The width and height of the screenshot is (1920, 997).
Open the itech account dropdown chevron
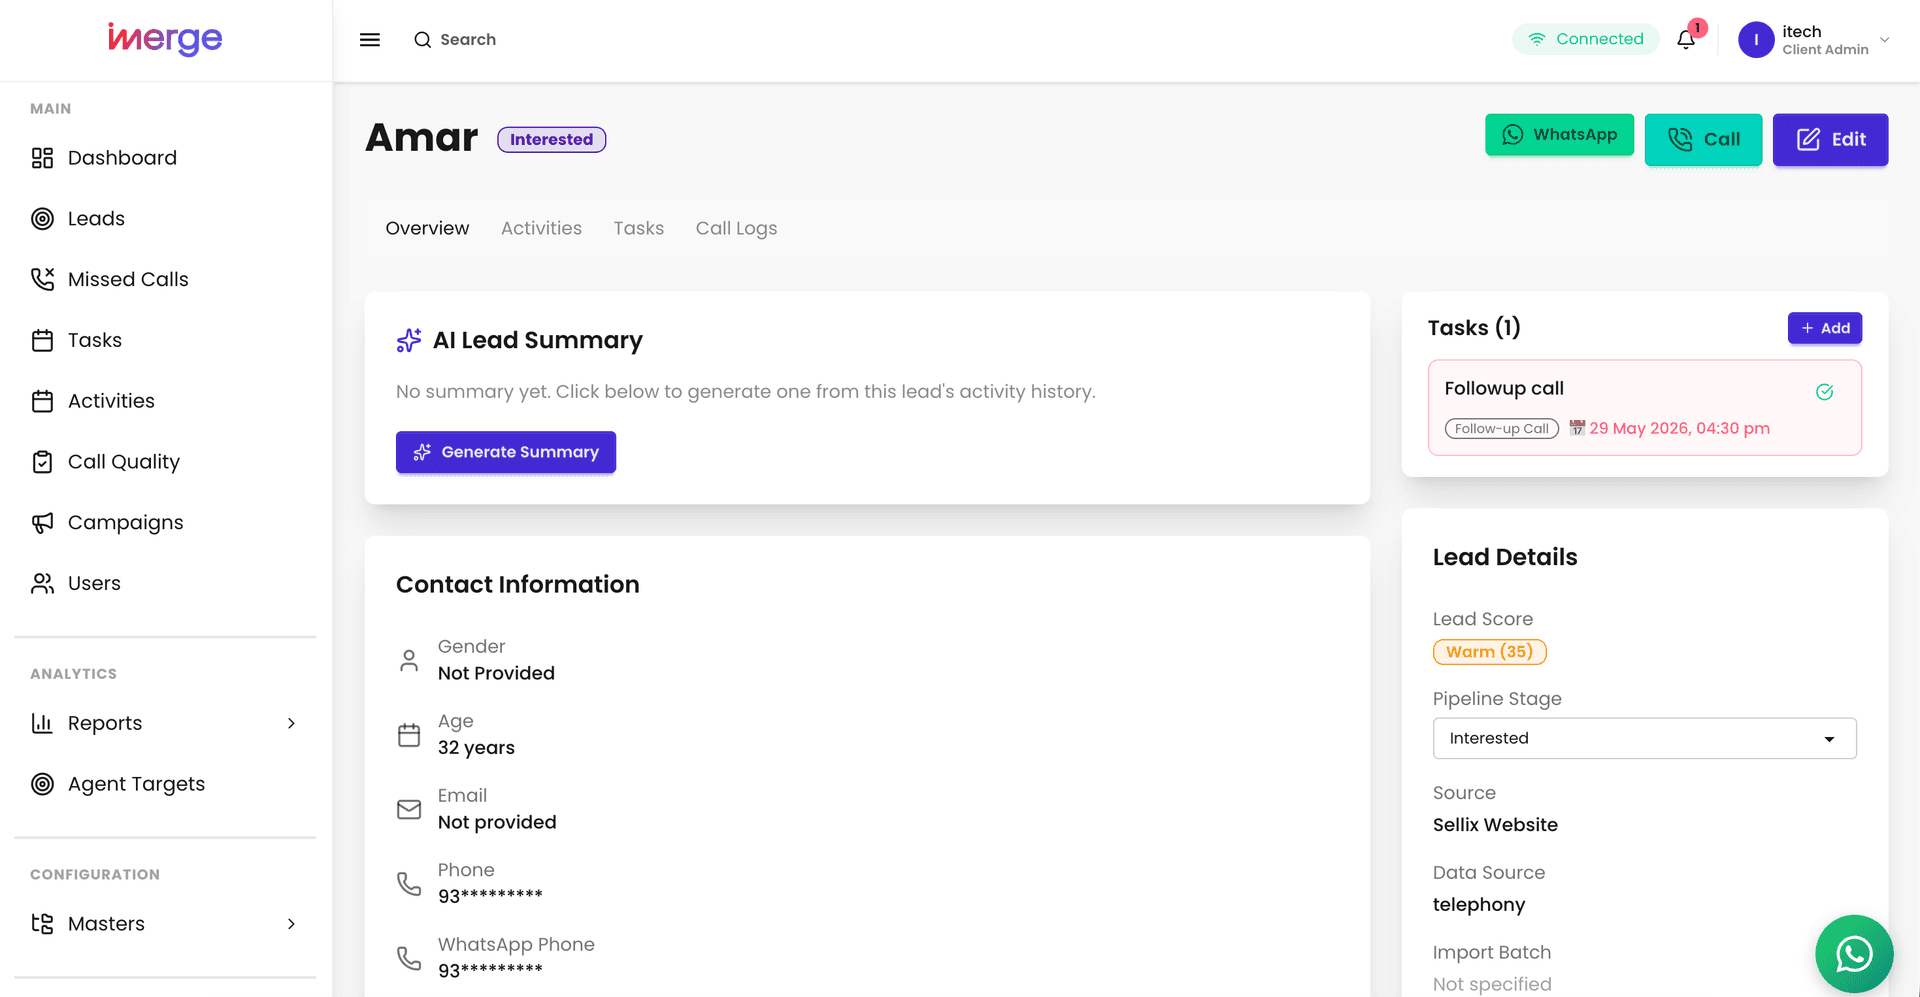click(x=1885, y=40)
